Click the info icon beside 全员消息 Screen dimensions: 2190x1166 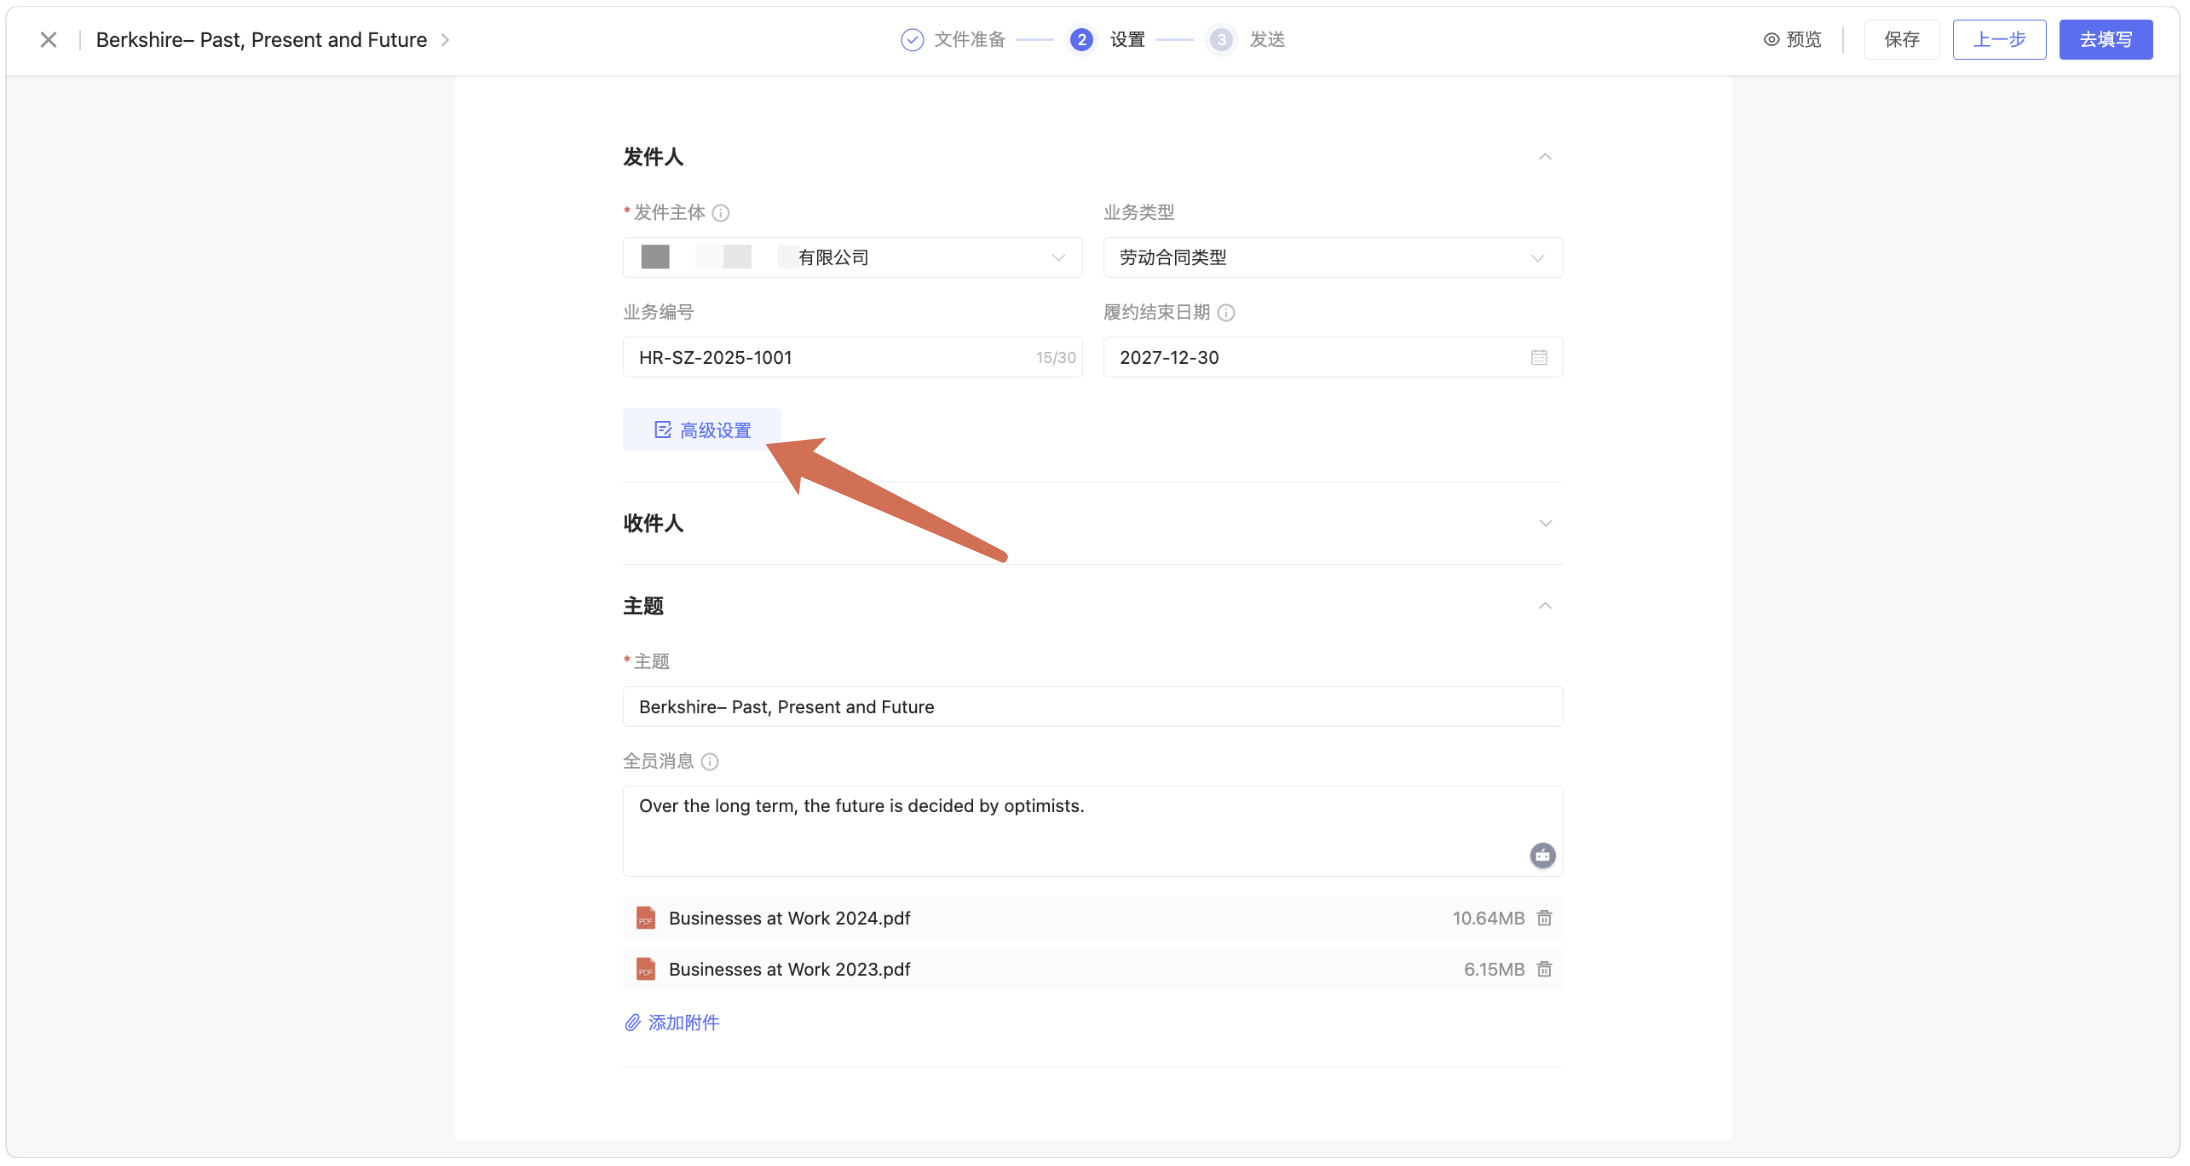click(x=710, y=762)
